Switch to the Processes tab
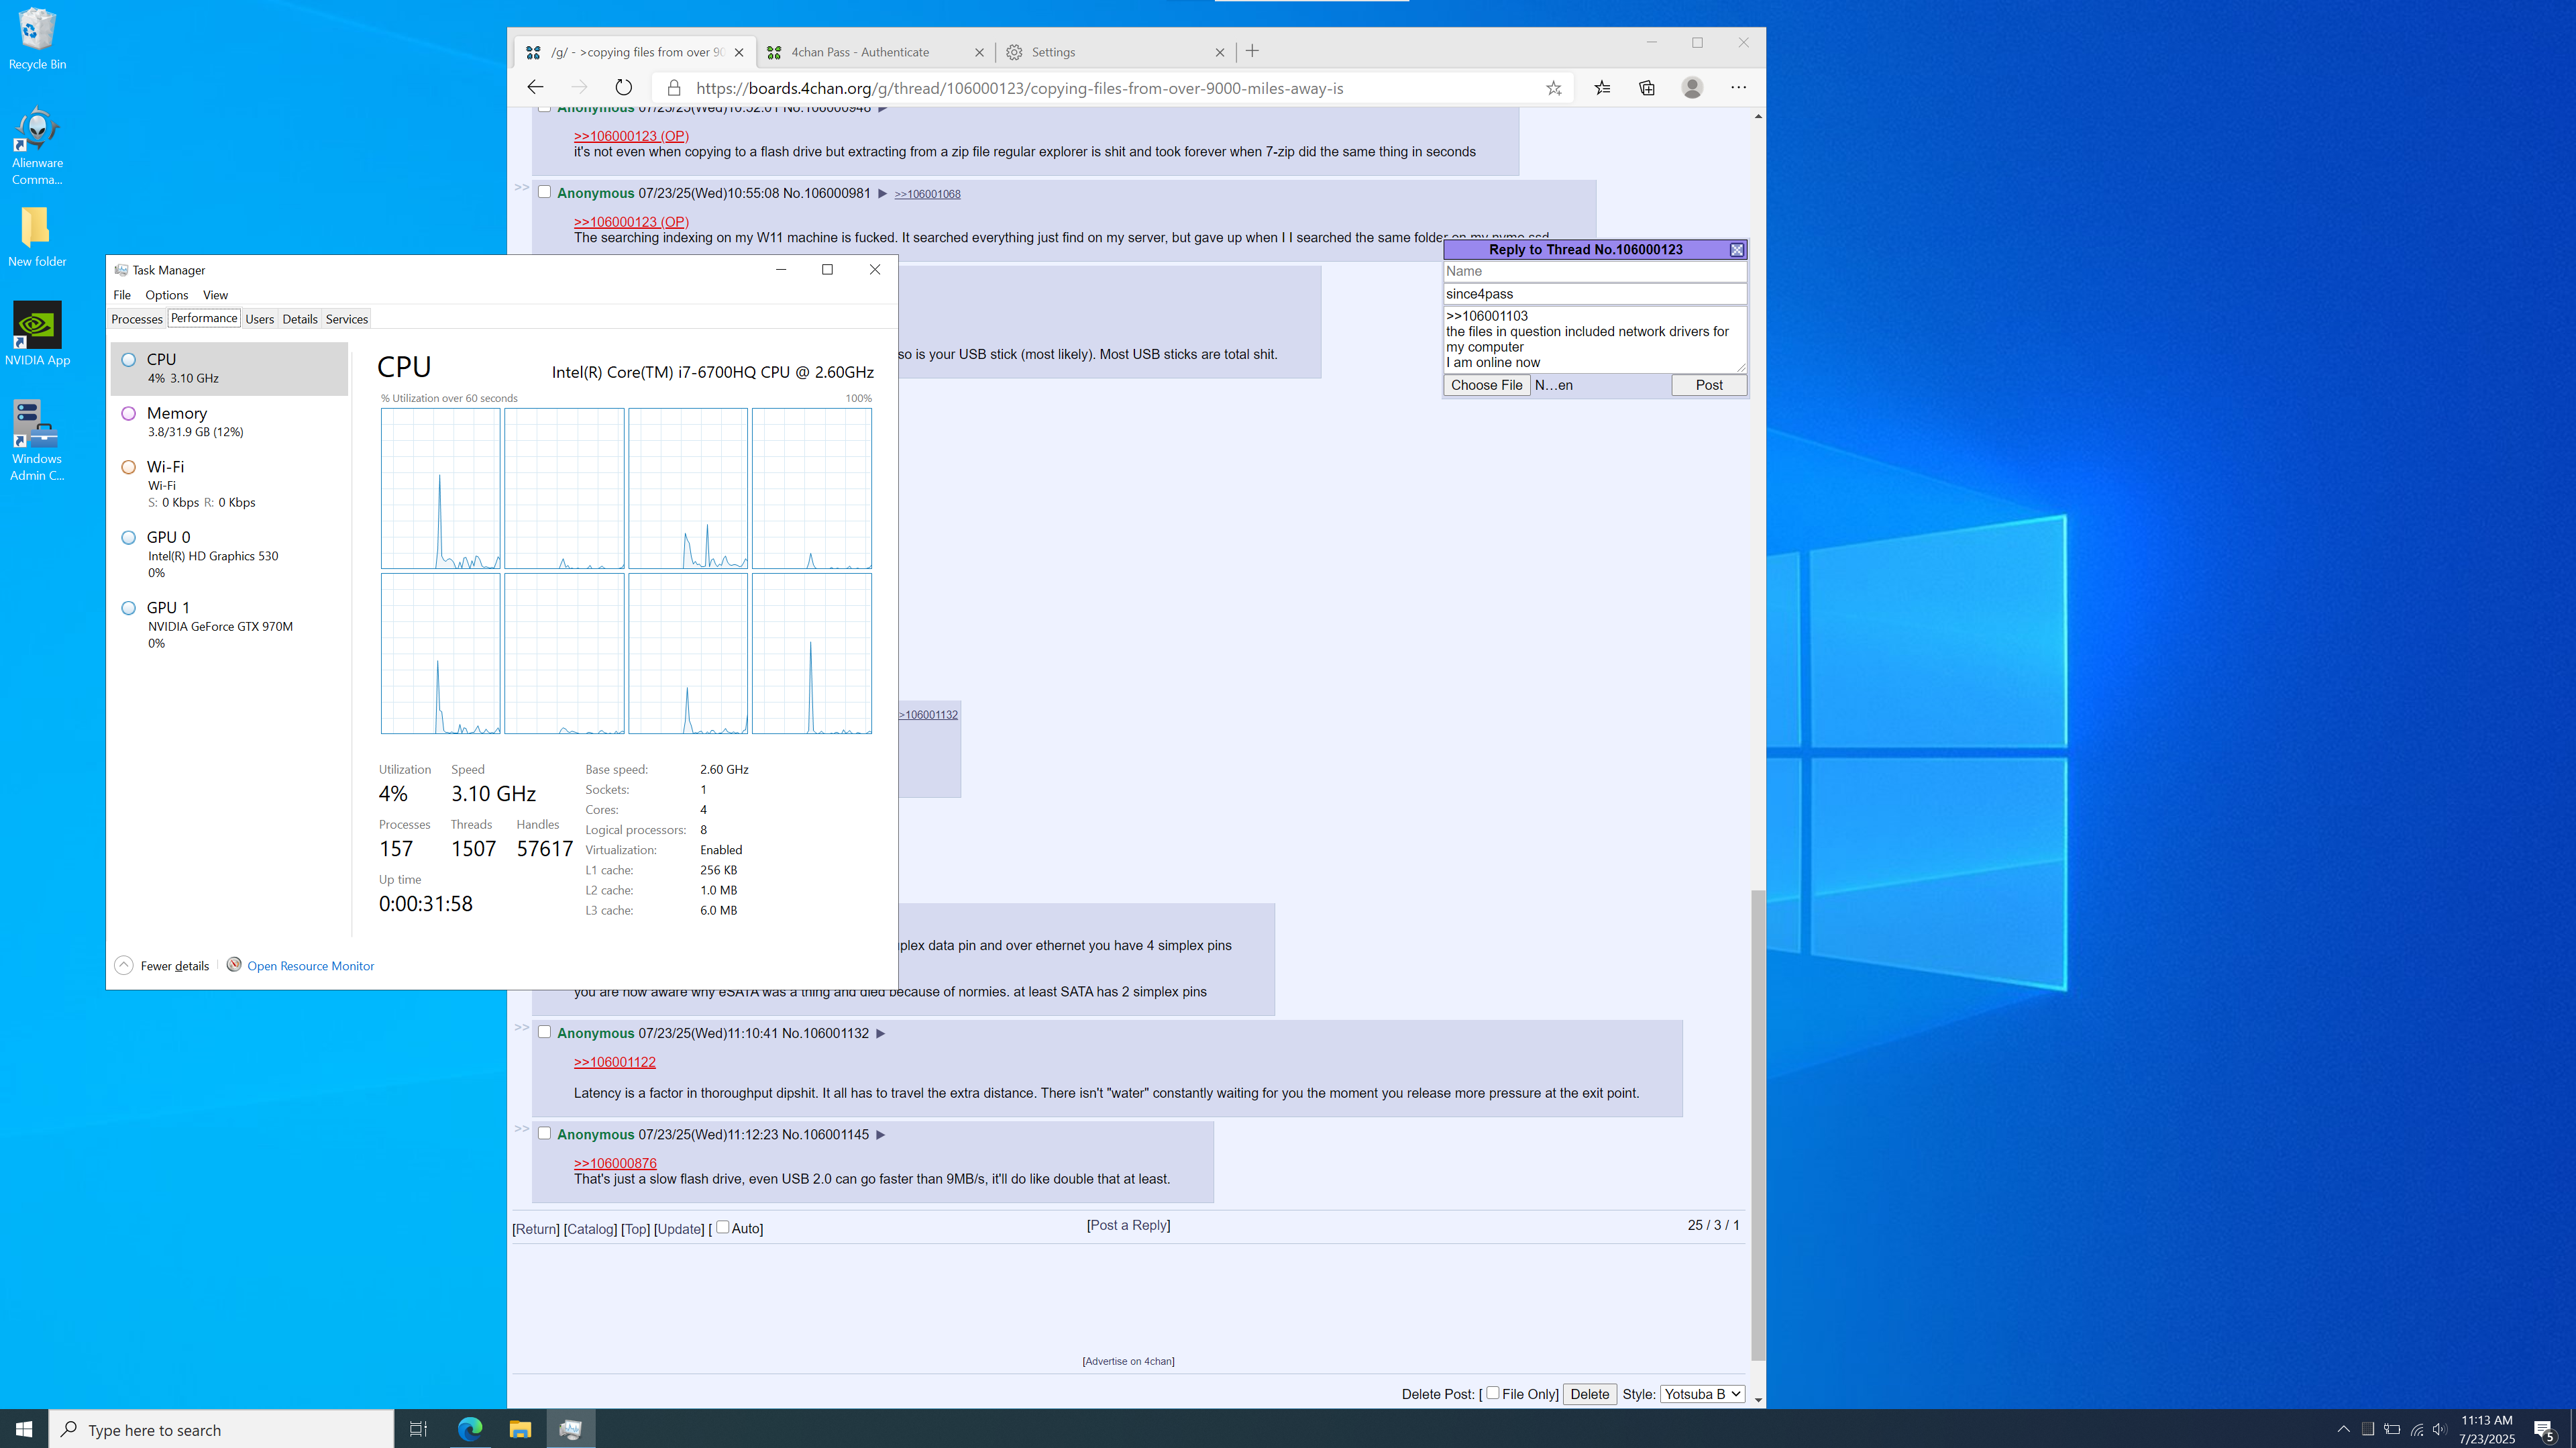This screenshot has height=1448, width=2576. tap(137, 319)
